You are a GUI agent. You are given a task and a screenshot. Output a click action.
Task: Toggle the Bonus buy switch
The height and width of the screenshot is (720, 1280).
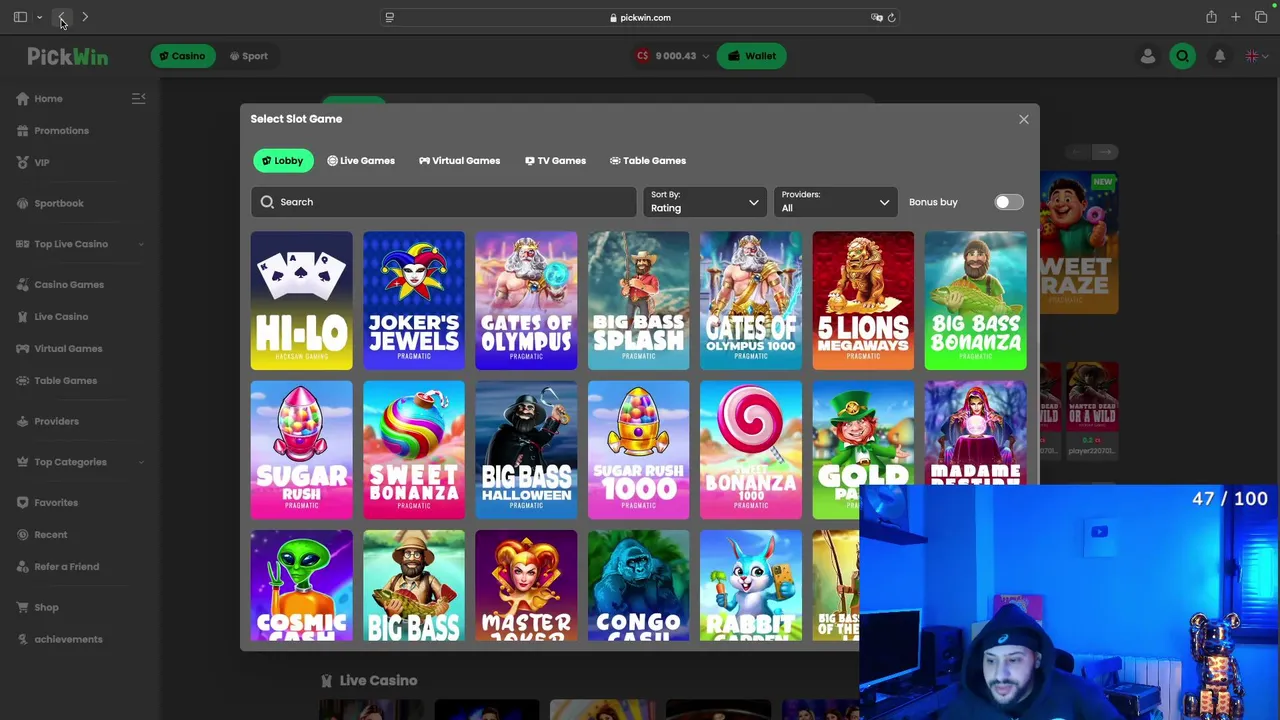(1008, 202)
